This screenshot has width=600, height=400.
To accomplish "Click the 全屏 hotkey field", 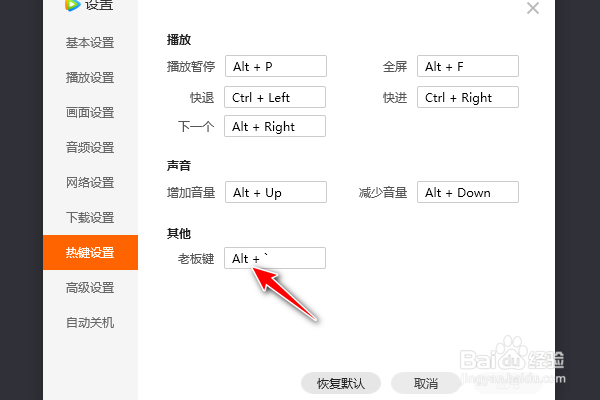I will 468,67.
